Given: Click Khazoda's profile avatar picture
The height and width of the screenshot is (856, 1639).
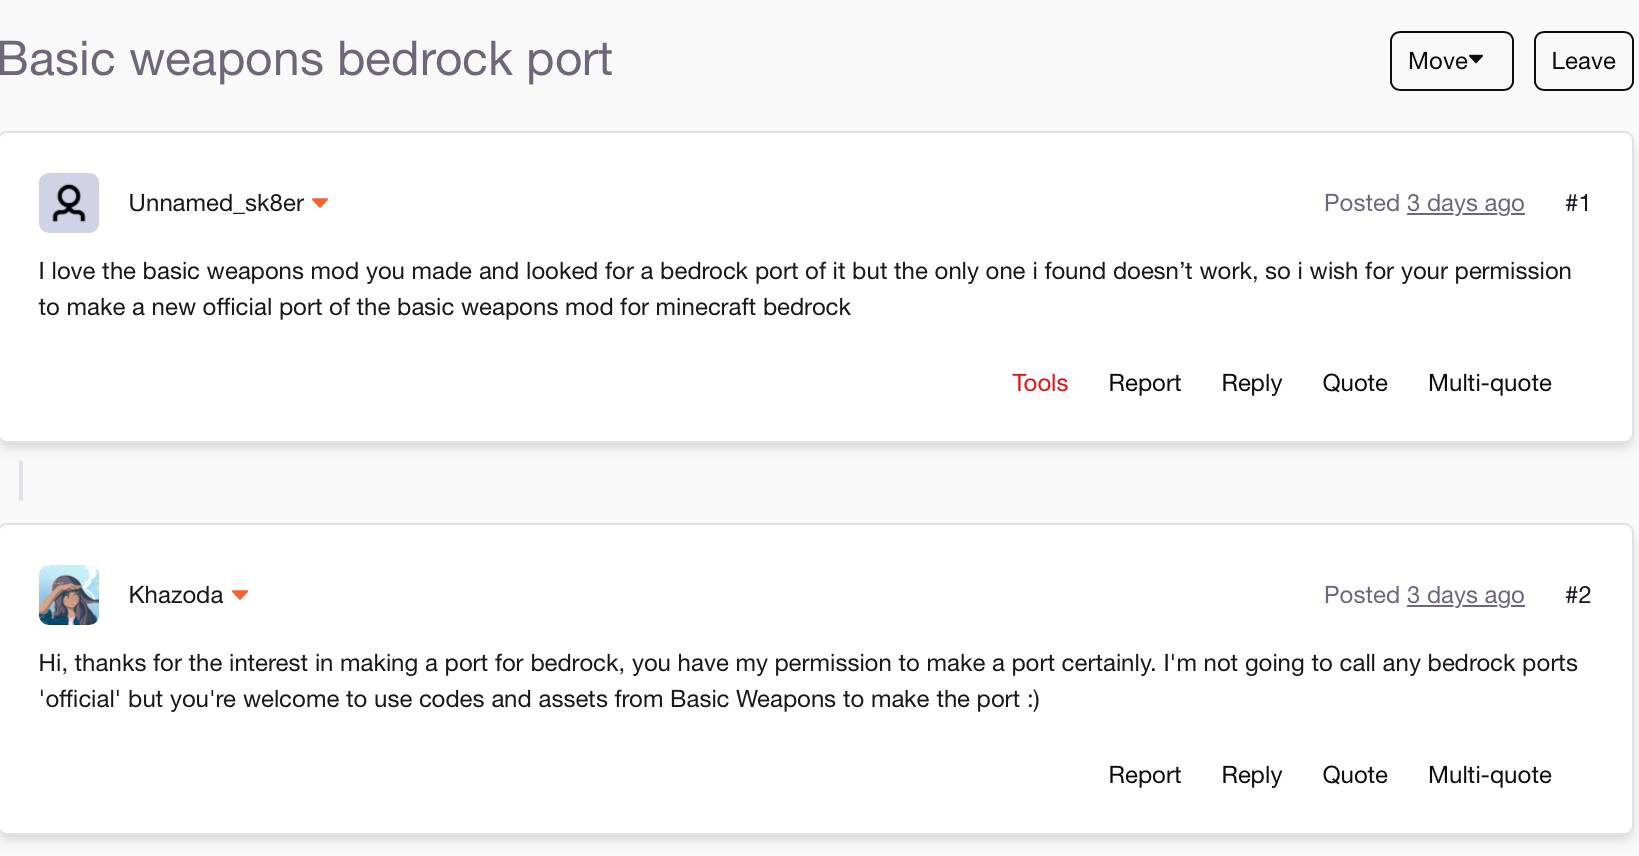Looking at the screenshot, I should coord(68,595).
